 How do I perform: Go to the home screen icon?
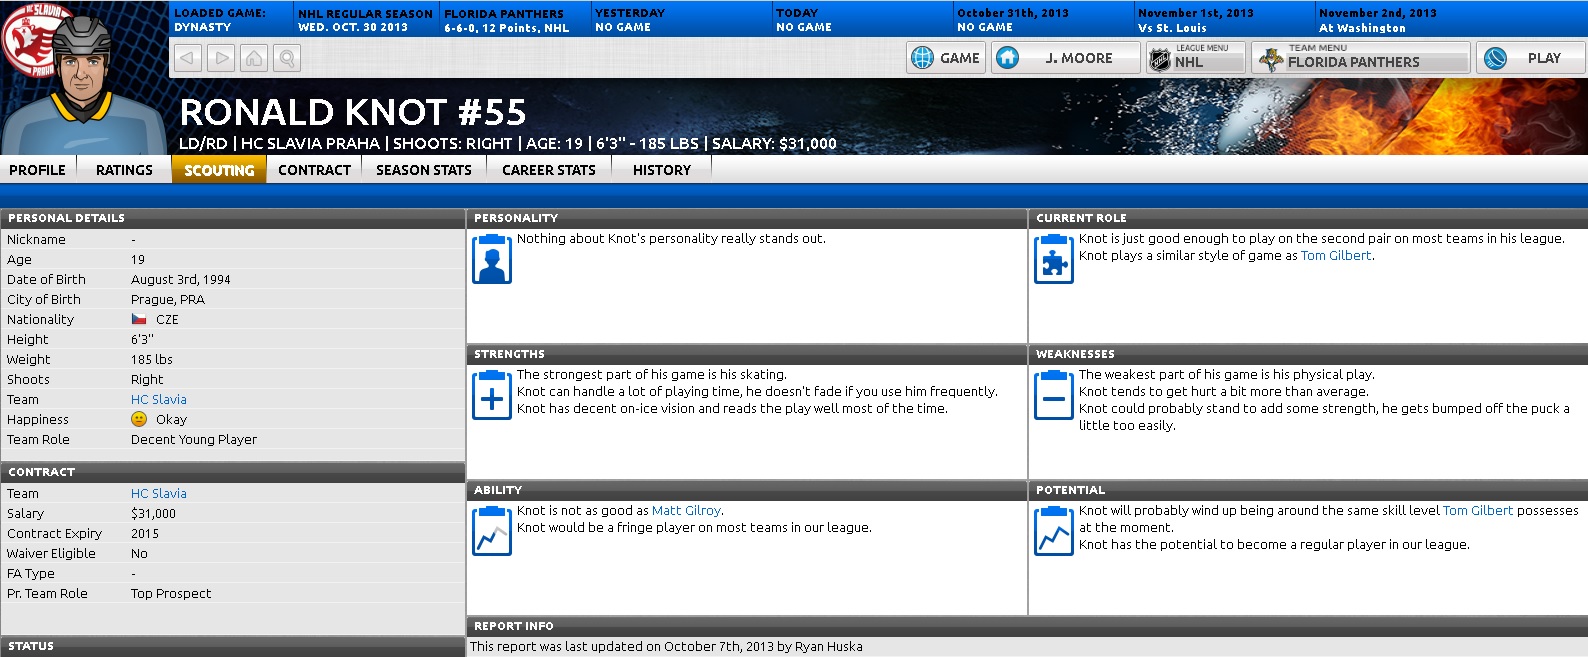(x=254, y=58)
